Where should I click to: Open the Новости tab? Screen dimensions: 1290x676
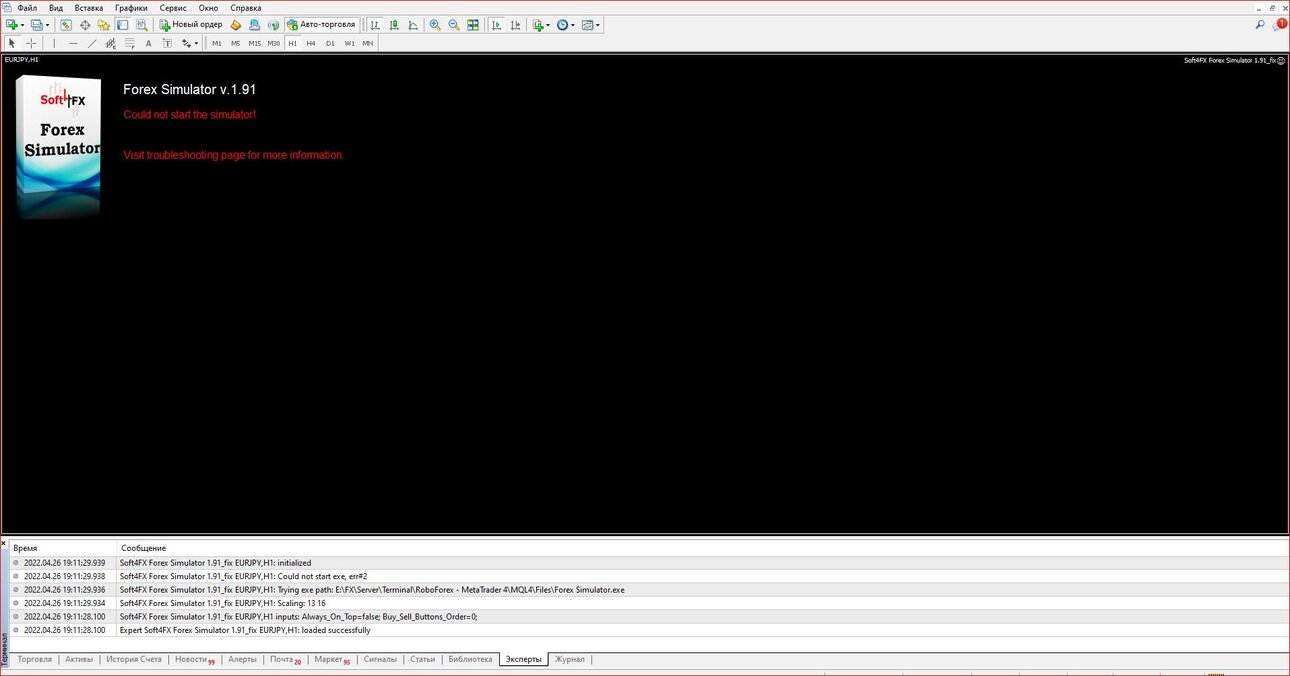tap(195, 659)
